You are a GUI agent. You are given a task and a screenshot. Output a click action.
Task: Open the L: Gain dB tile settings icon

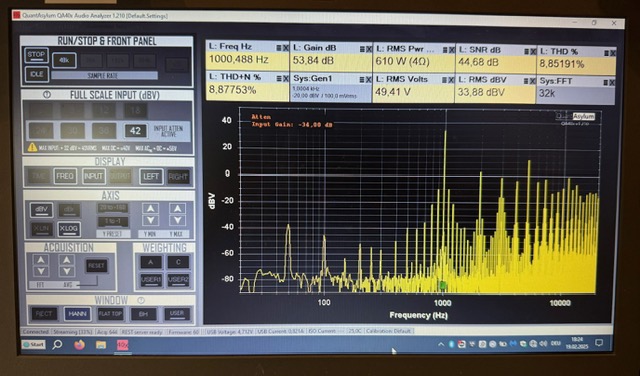pyautogui.click(x=362, y=49)
